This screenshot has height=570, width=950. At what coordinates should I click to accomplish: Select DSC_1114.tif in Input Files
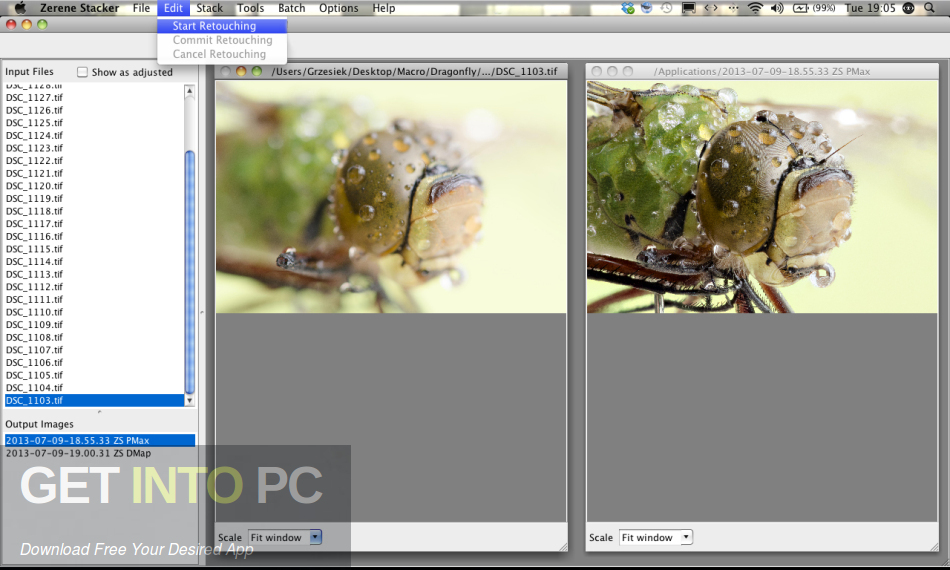tap(95, 261)
